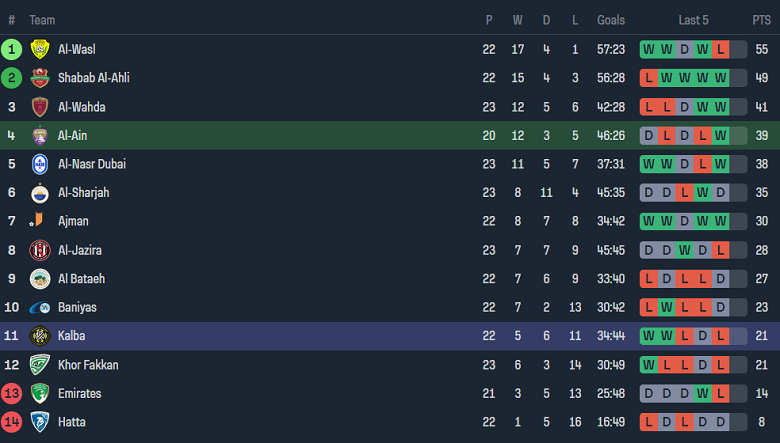Open the Al-Sharjah team link
The height and width of the screenshot is (443, 780).
click(83, 193)
